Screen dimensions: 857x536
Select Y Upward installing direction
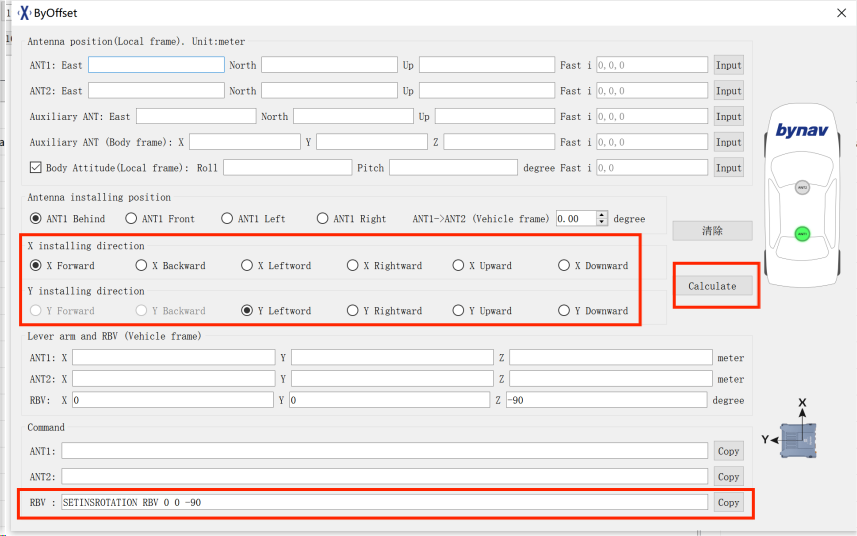coord(459,311)
